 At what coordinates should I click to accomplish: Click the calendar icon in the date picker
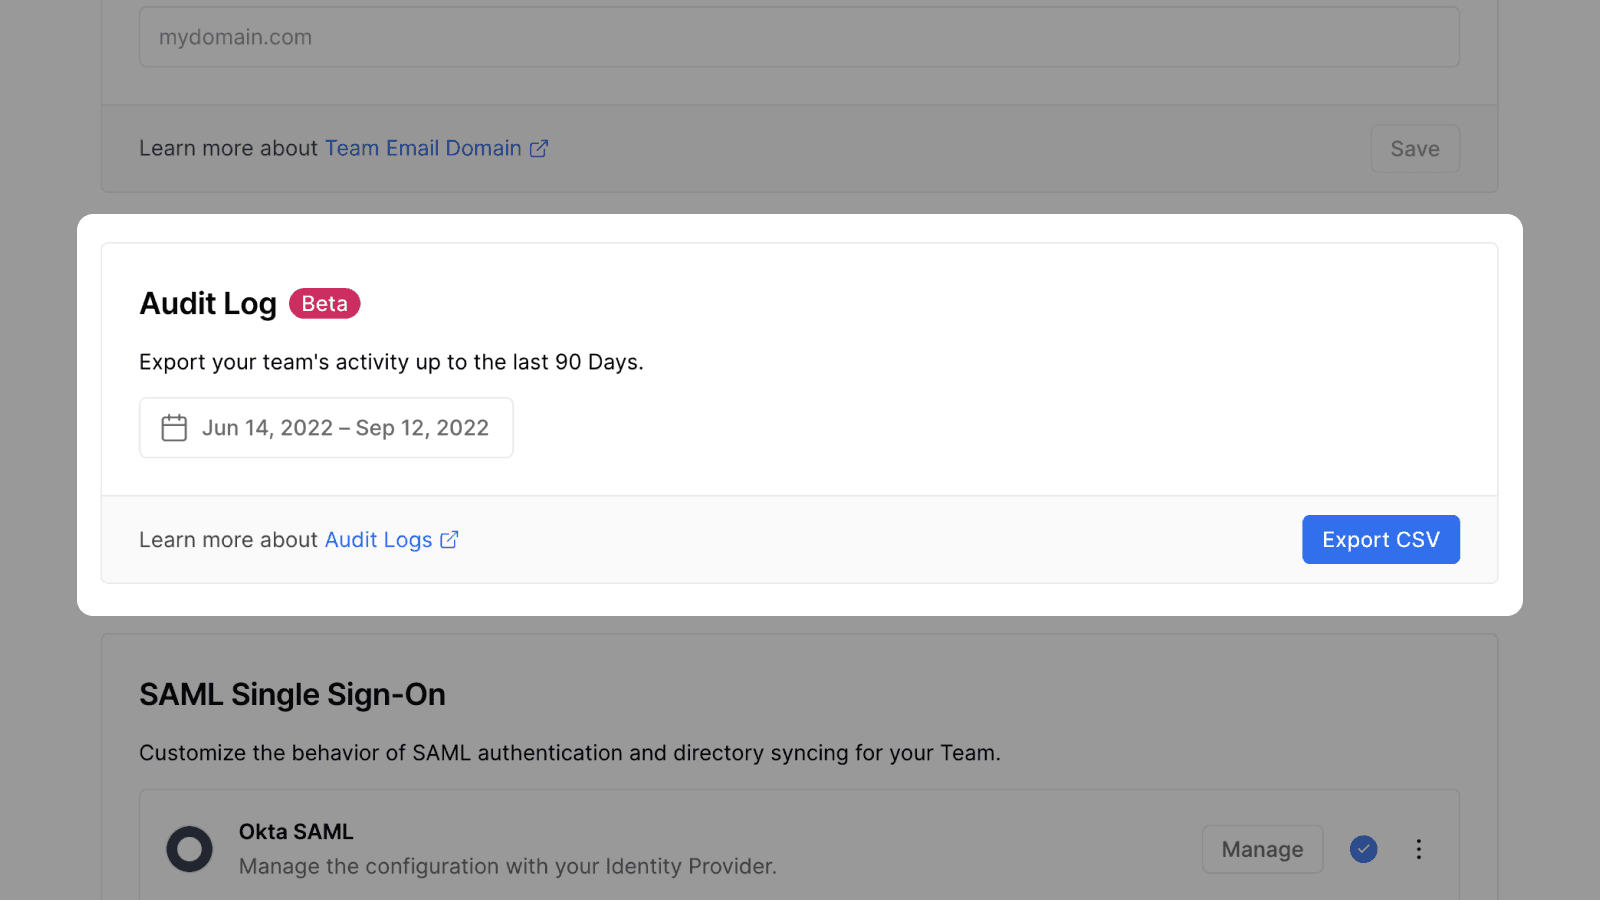[174, 428]
